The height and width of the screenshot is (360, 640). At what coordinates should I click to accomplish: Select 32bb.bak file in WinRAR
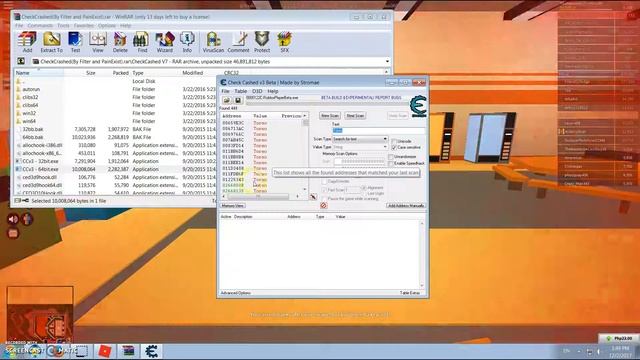click(x=32, y=129)
